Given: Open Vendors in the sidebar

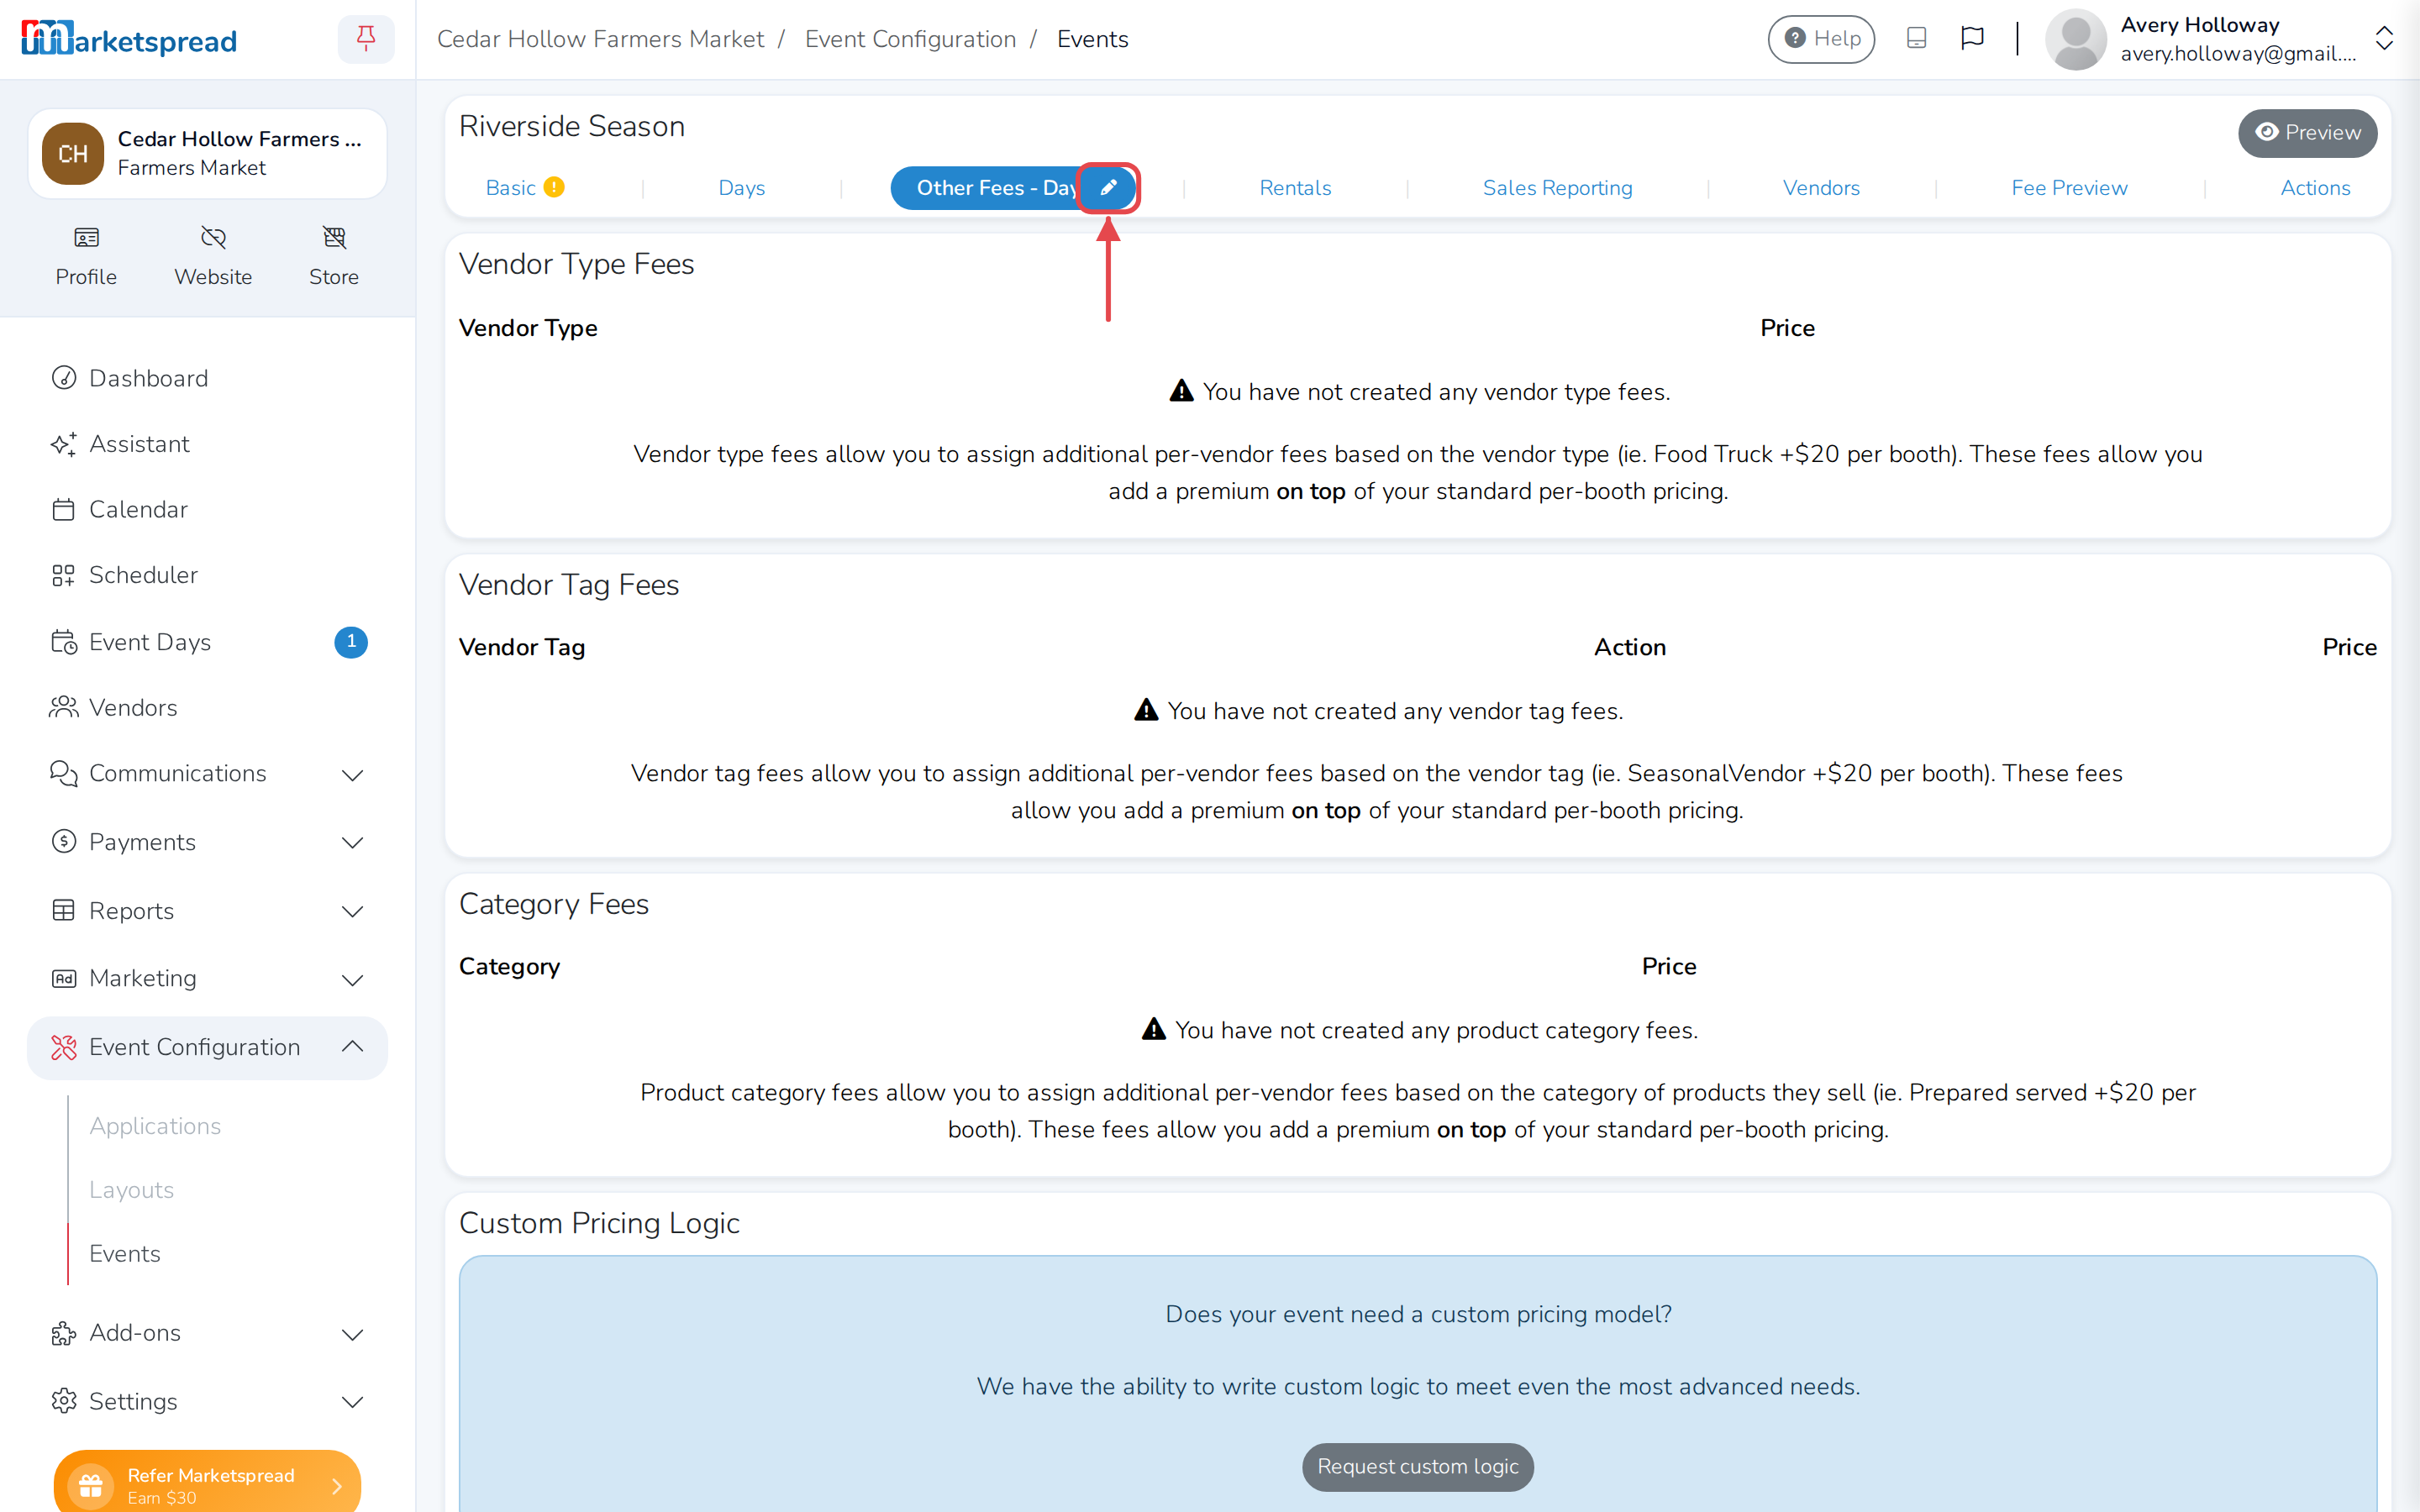Looking at the screenshot, I should pyautogui.click(x=207, y=707).
